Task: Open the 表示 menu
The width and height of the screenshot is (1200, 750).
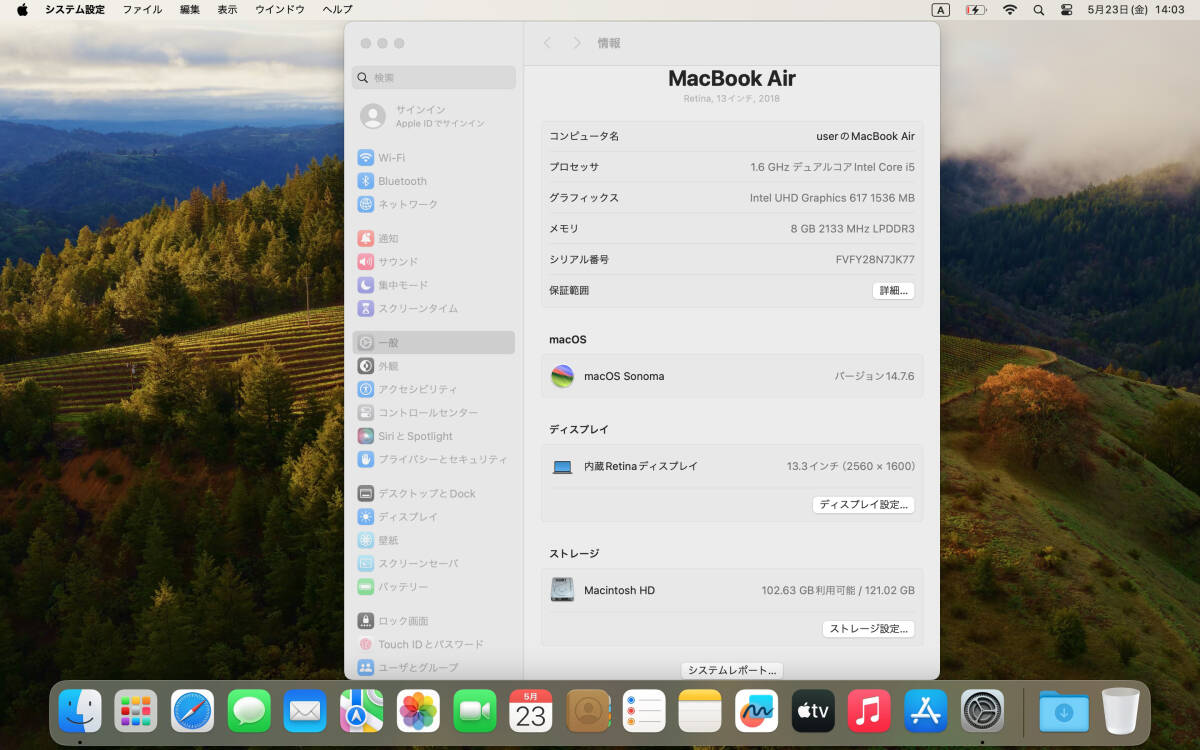Action: pyautogui.click(x=228, y=9)
